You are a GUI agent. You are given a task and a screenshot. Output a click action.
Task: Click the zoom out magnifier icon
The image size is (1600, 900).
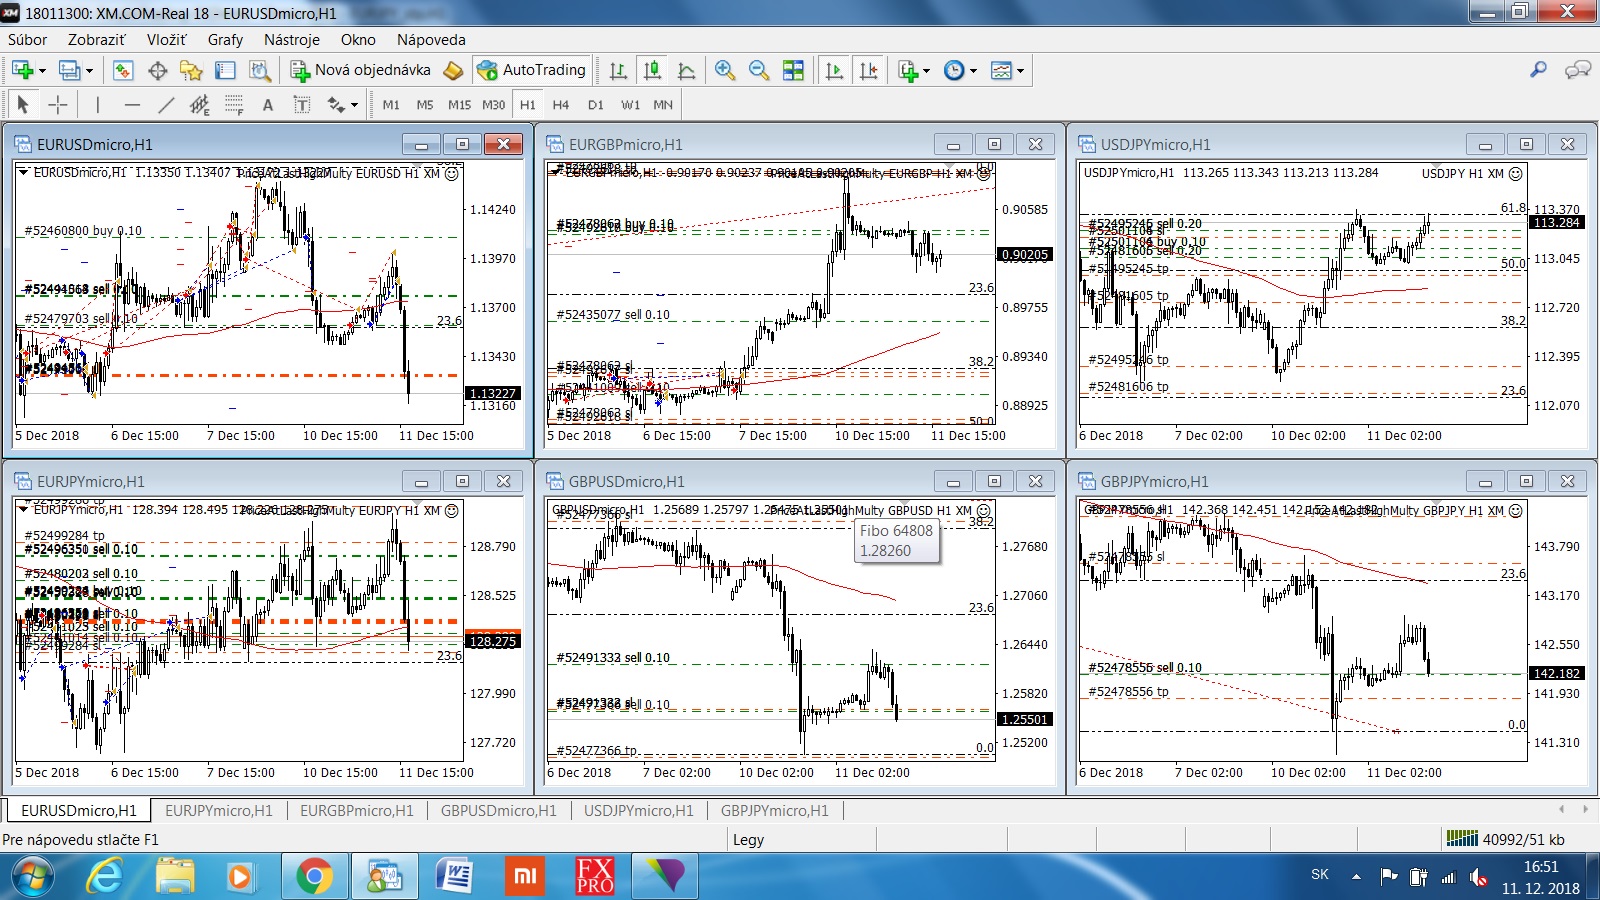click(x=759, y=70)
